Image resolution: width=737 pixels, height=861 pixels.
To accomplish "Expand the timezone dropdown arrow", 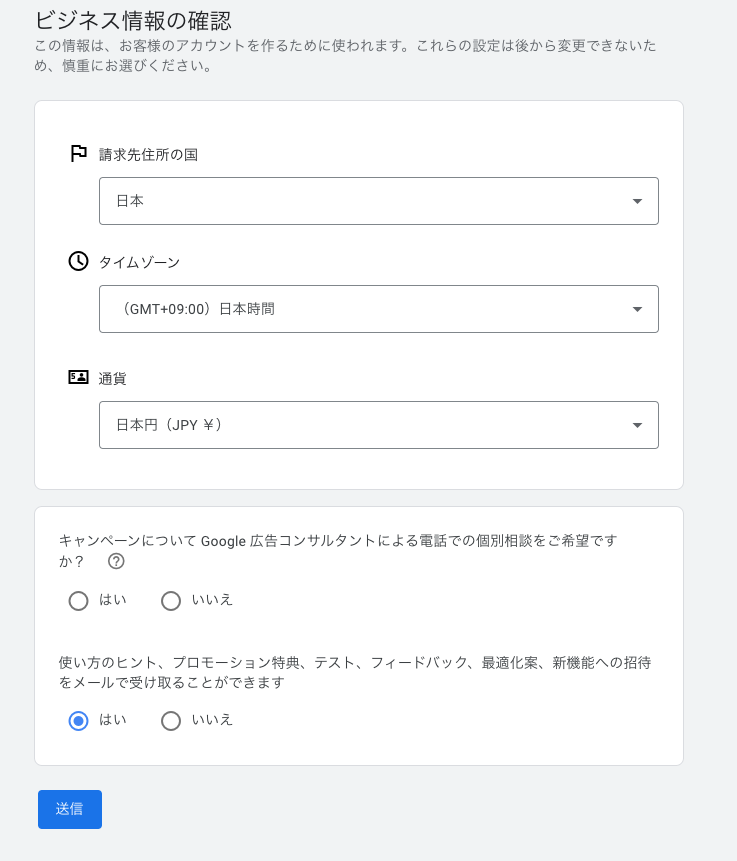I will click(637, 309).
